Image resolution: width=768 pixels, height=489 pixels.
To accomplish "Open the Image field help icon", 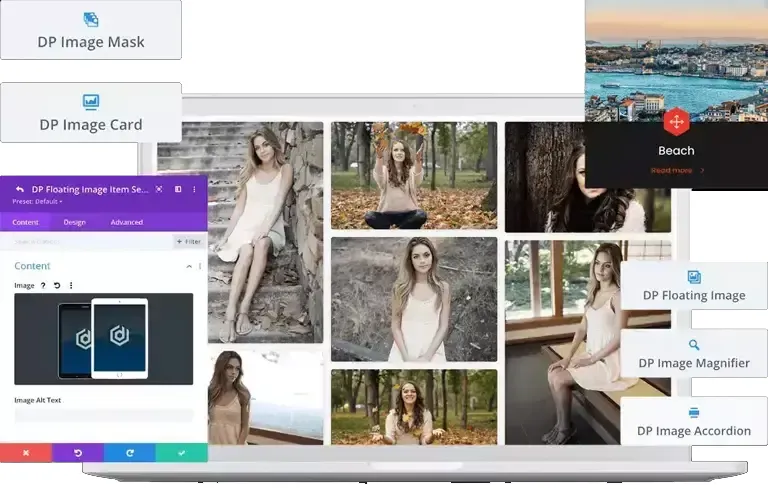I will coord(43,285).
